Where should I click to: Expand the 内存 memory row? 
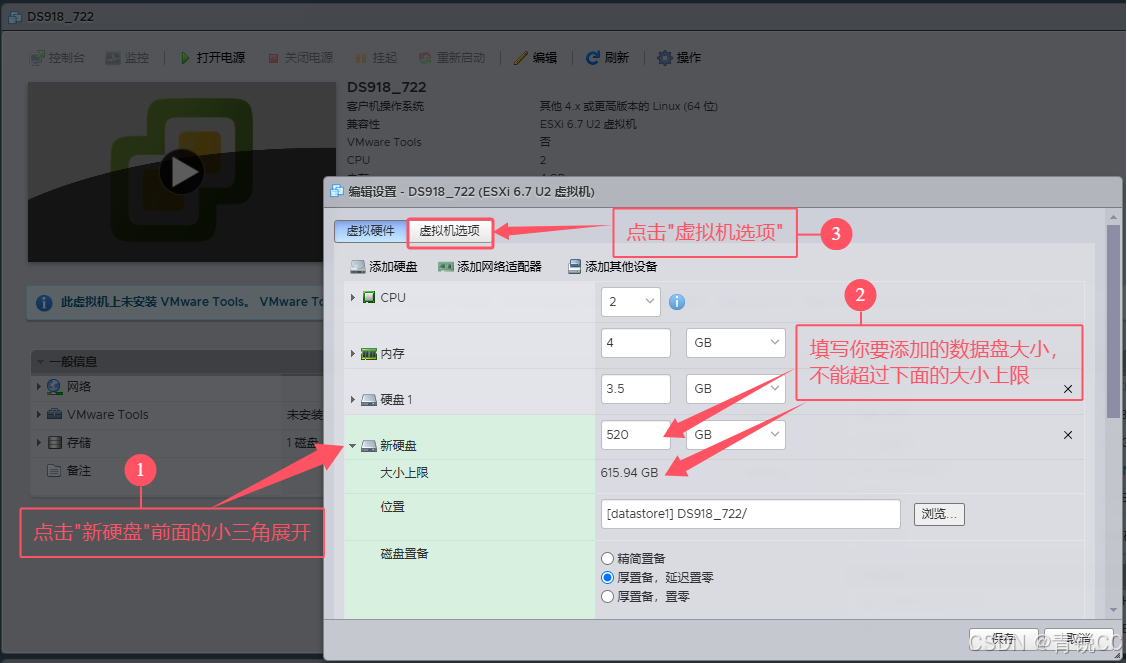point(353,354)
